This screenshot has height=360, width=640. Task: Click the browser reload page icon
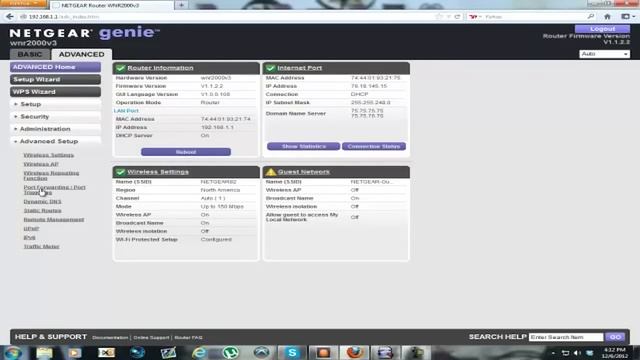(x=457, y=17)
